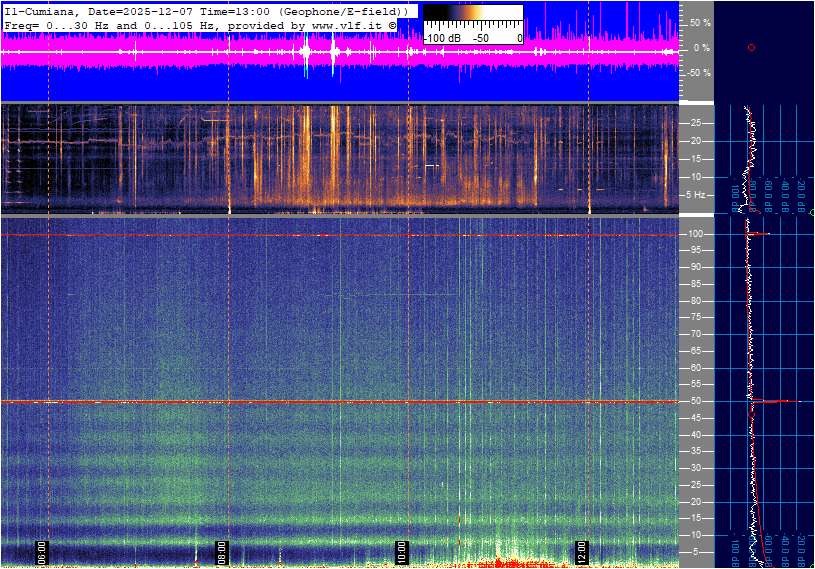815x569 pixels.
Task: Click the 25 Hz label on upper axis
Action: tap(697, 122)
